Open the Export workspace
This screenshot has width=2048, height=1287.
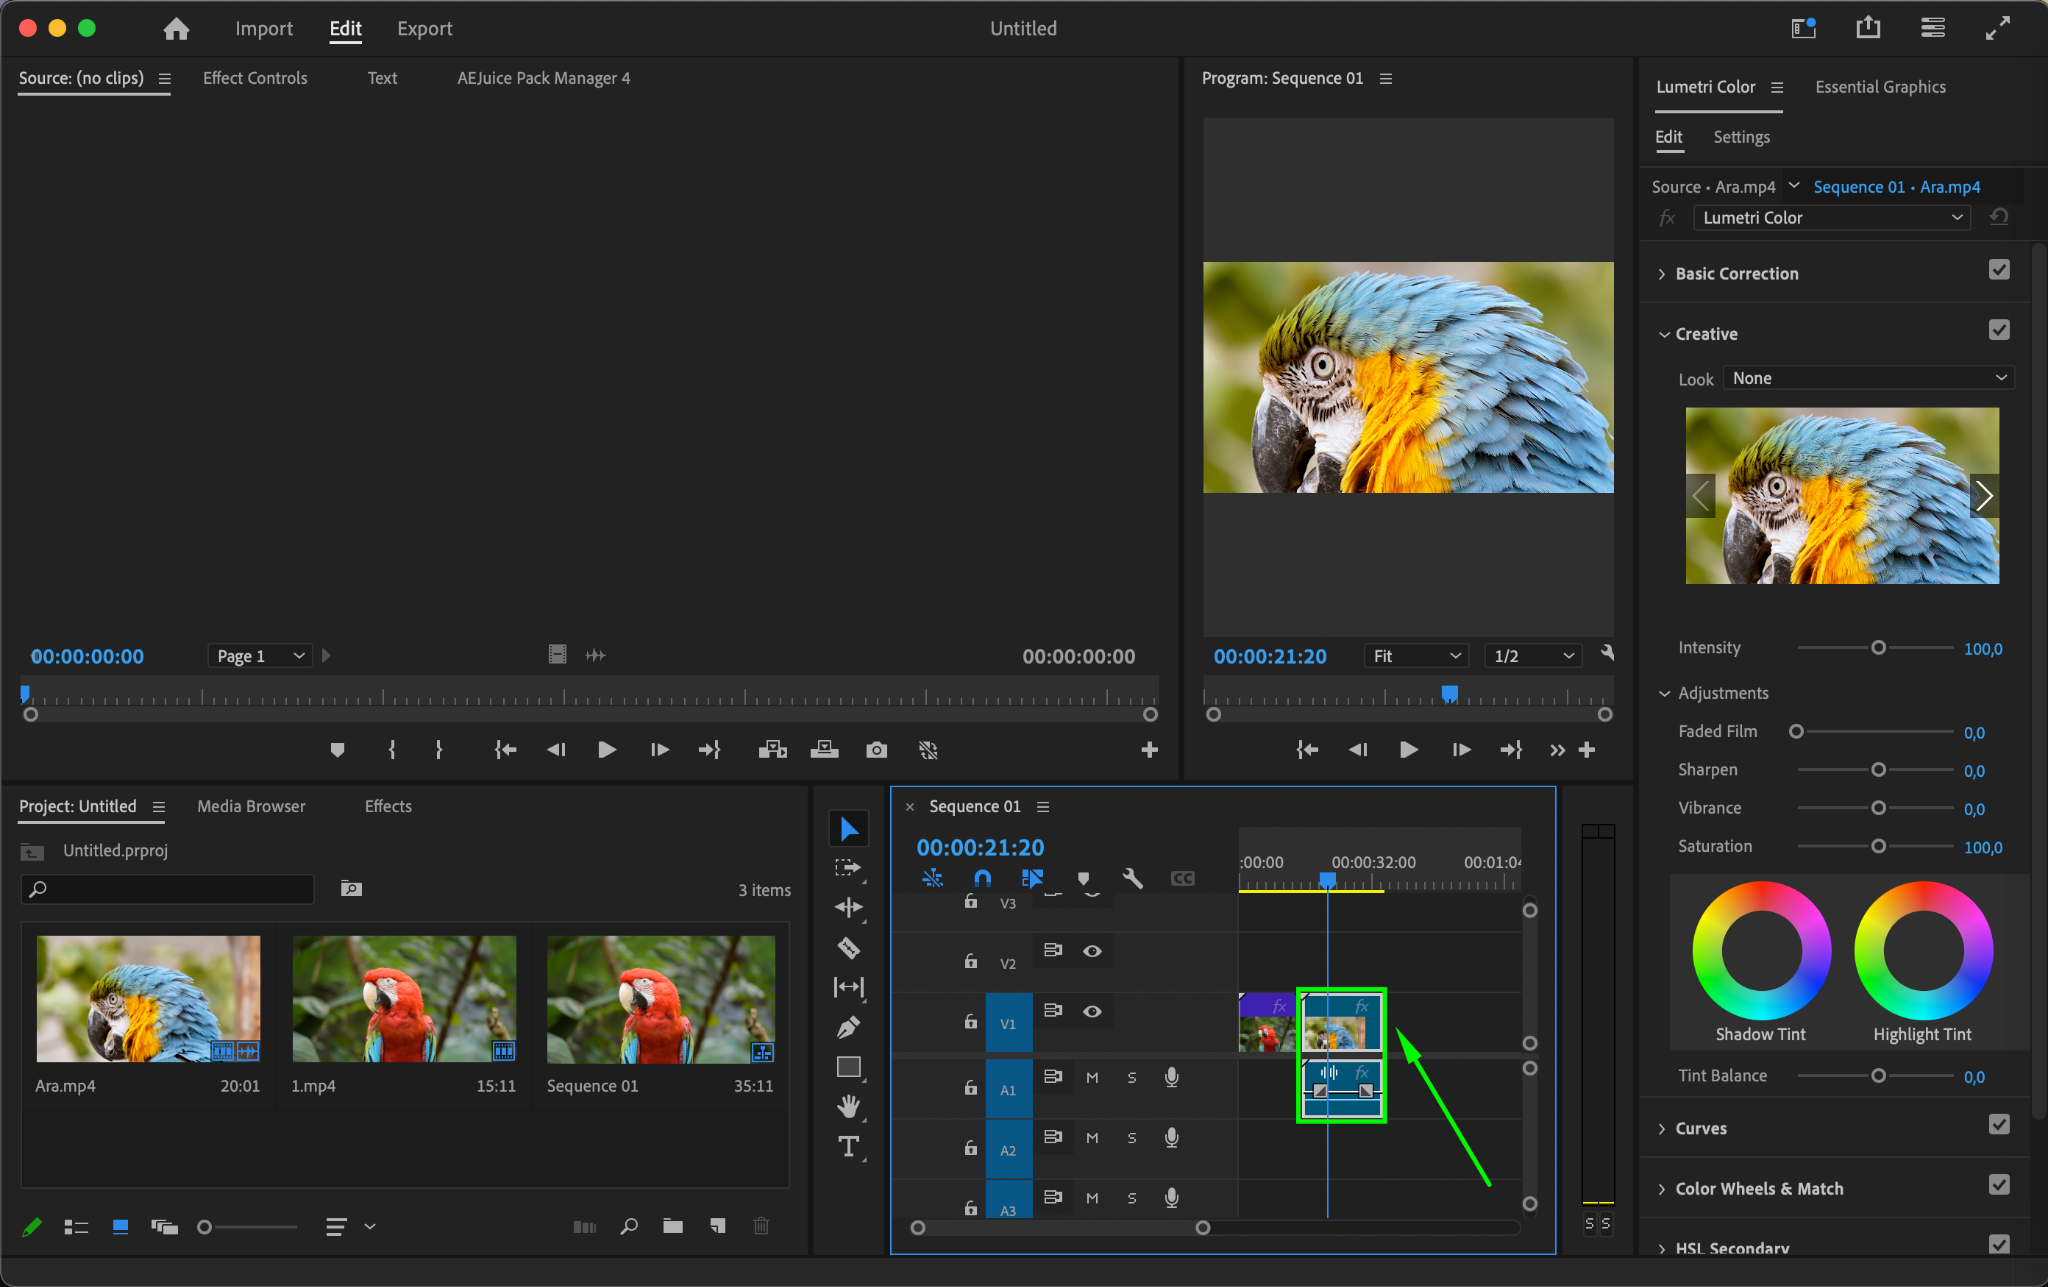(x=424, y=29)
